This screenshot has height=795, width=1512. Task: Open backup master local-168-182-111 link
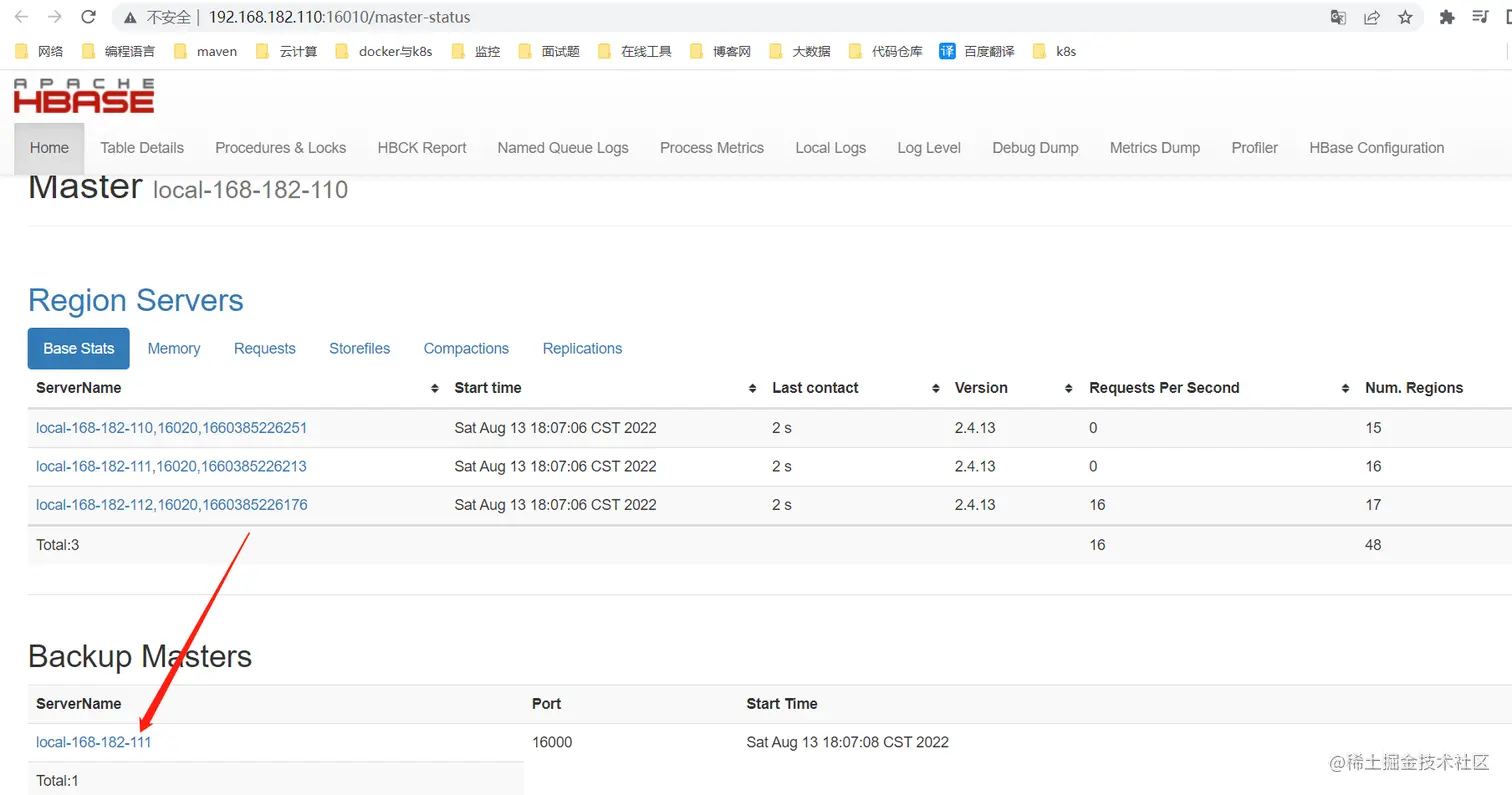pyautogui.click(x=94, y=742)
